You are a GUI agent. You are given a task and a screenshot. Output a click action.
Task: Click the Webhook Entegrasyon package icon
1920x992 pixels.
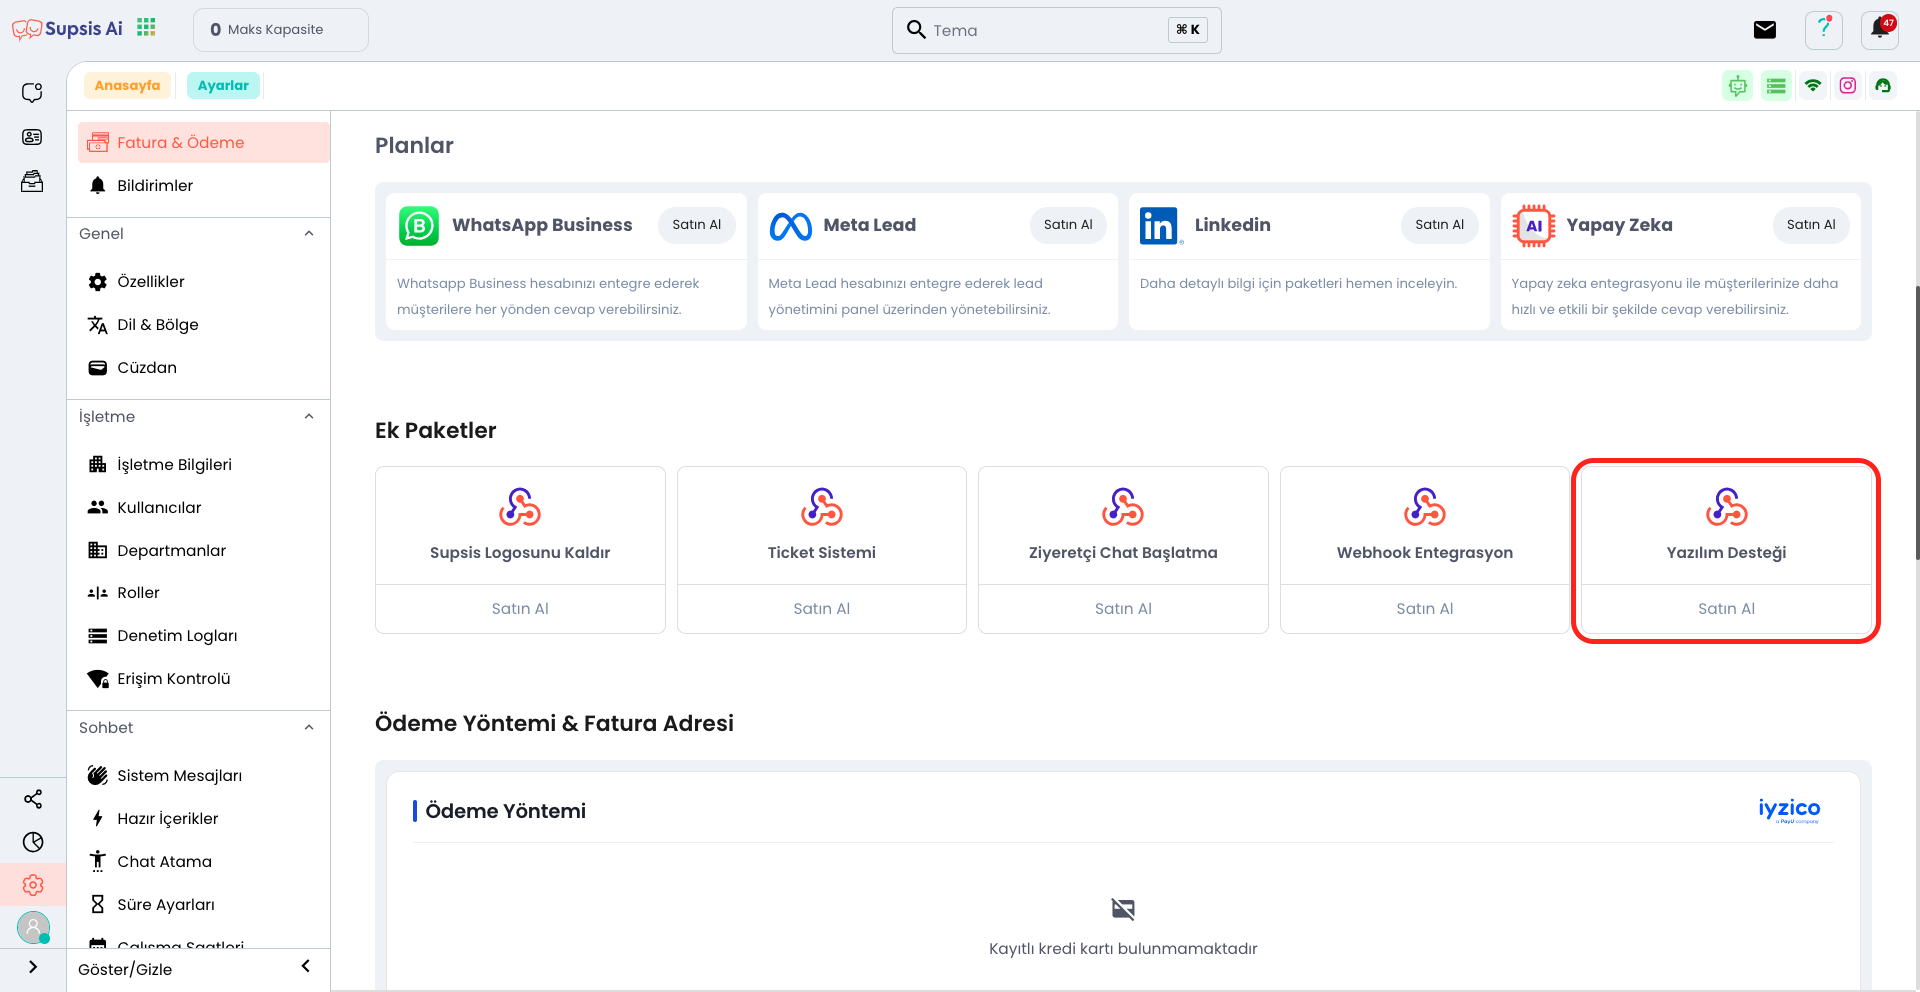[1425, 507]
